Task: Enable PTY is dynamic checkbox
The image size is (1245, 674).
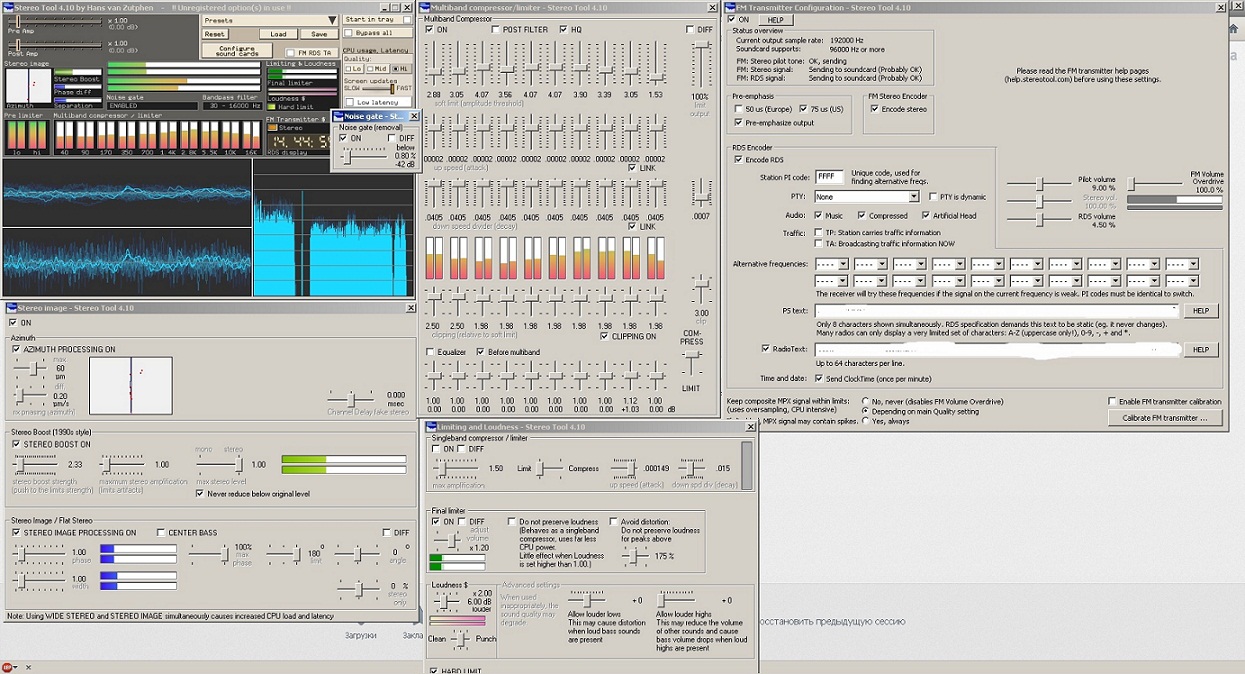Action: coord(932,197)
